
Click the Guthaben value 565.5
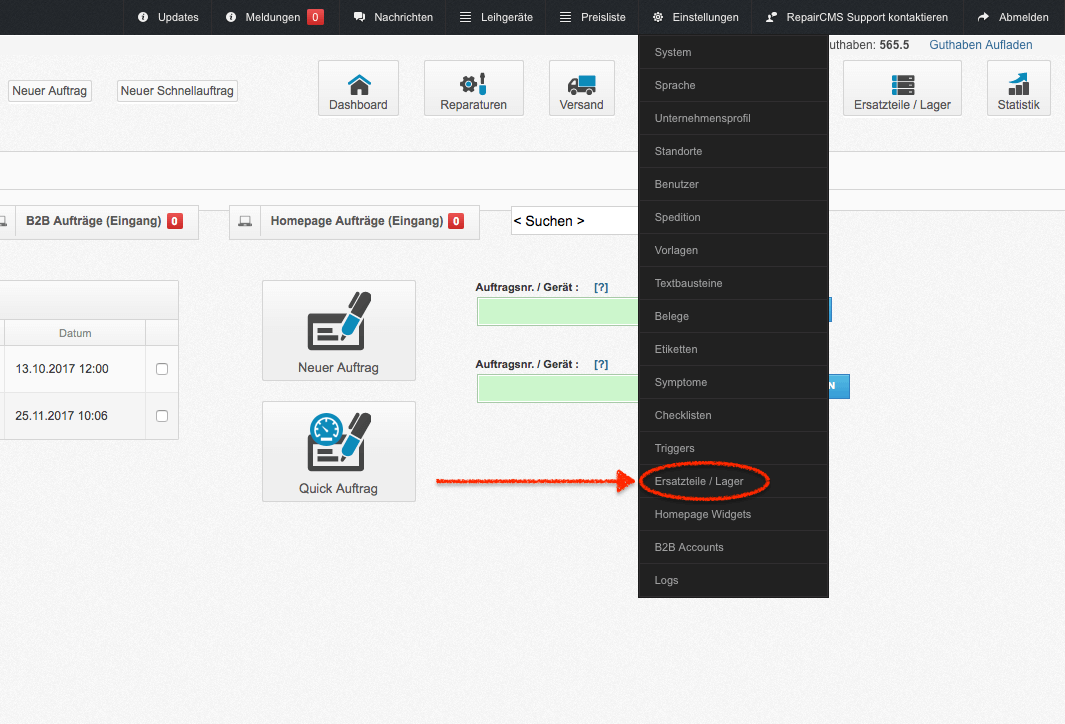click(894, 45)
